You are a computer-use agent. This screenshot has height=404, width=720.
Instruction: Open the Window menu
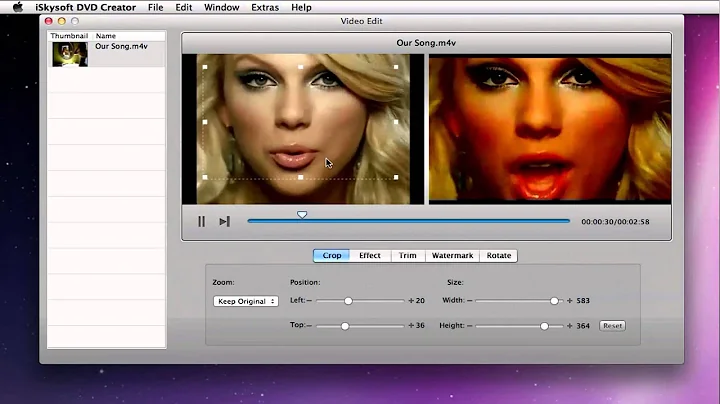pos(221,7)
